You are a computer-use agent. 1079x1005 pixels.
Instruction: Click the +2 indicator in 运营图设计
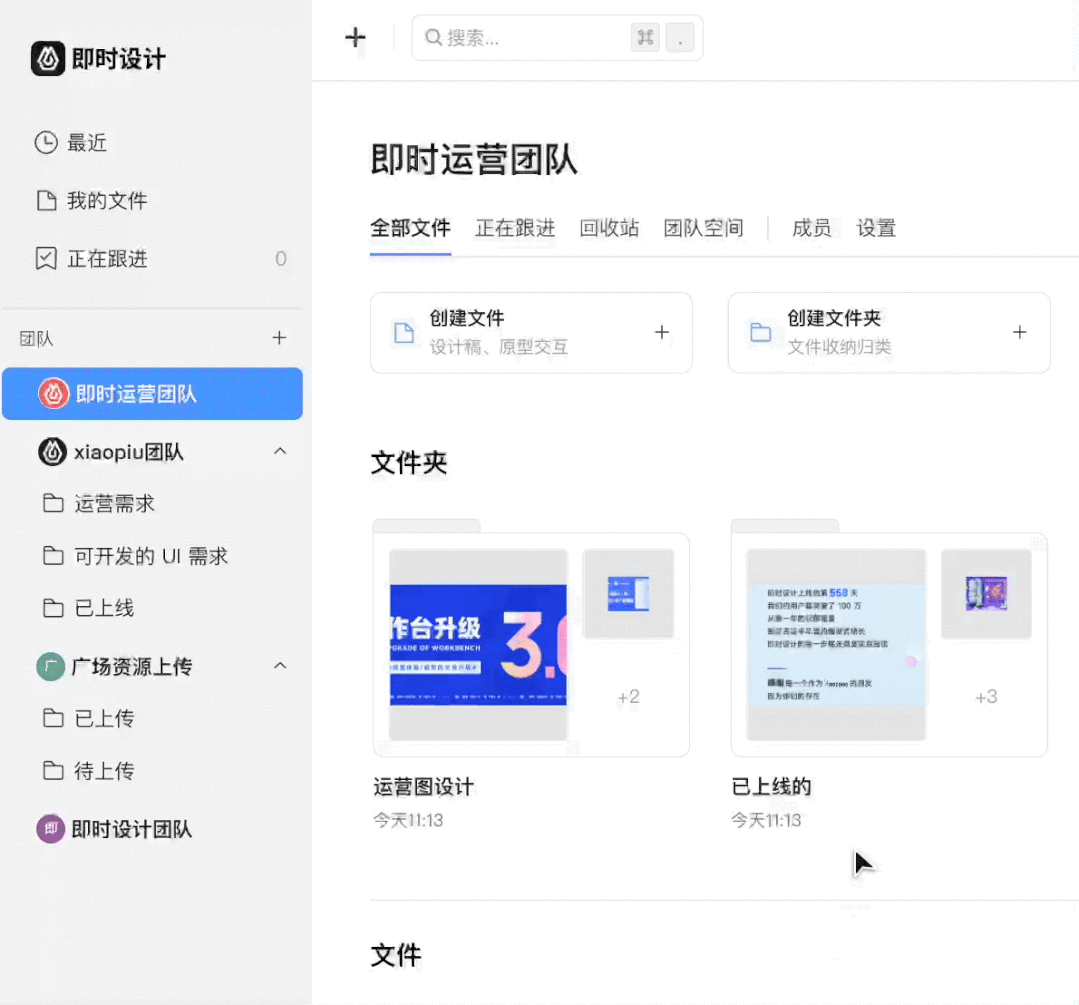click(x=628, y=697)
